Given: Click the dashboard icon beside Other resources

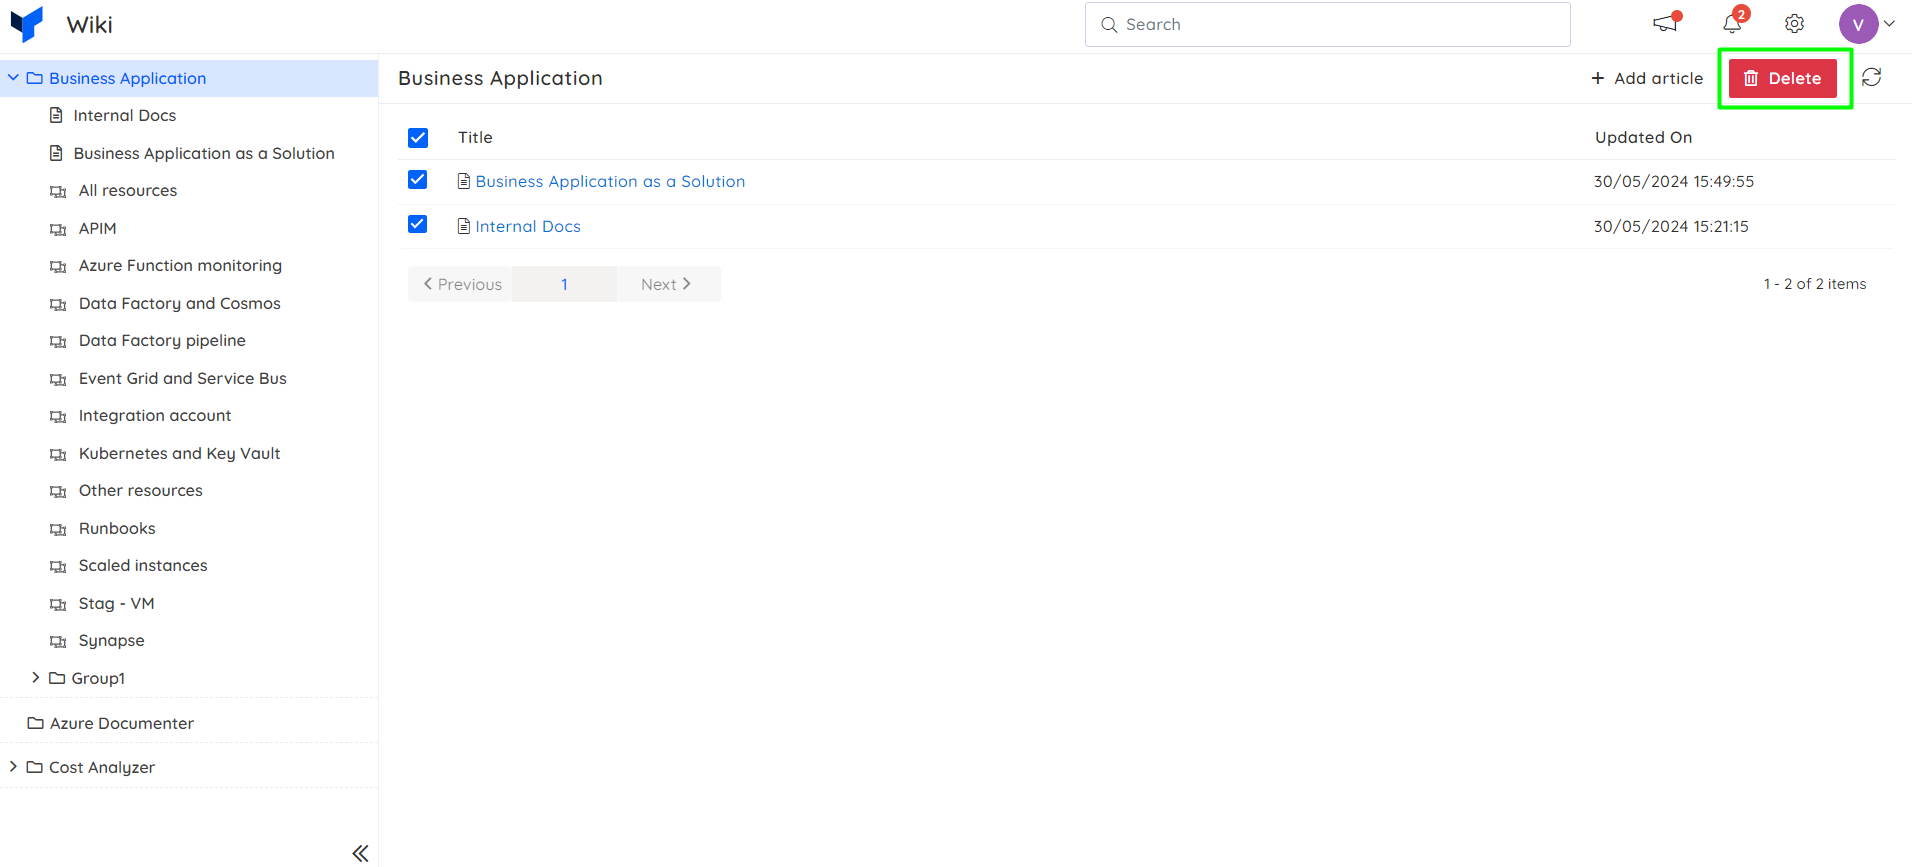Looking at the screenshot, I should tap(58, 491).
